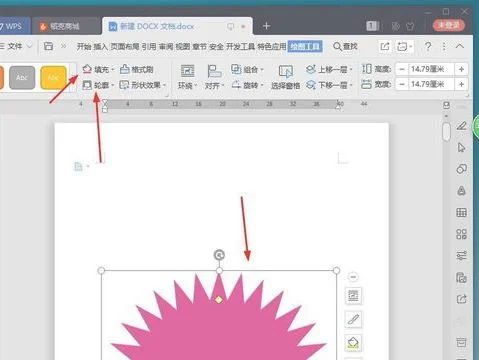Expand the Wrap (环绕) dropdown arrow
Image resolution: width=479 pixels, height=360 pixels.
tap(196, 86)
